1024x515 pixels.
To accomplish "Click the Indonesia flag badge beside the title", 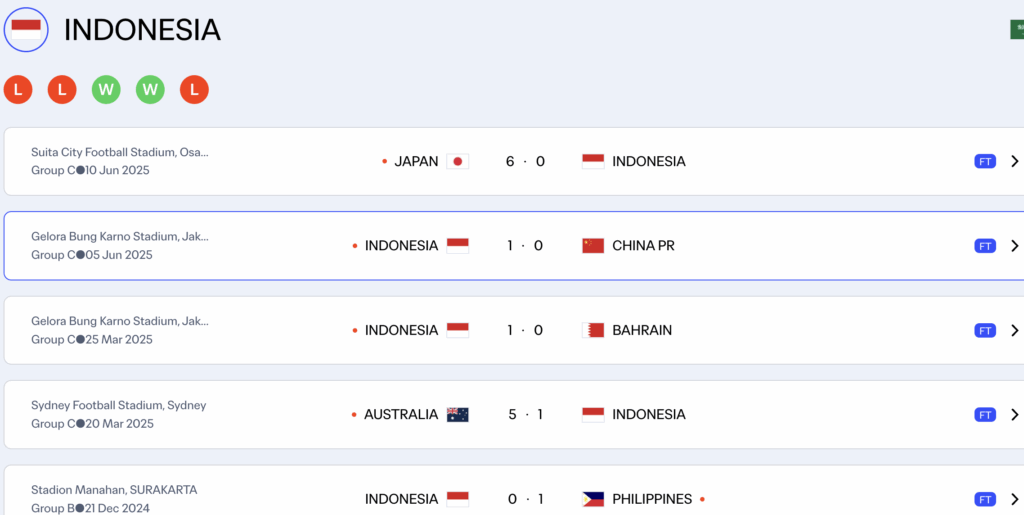I will 26,30.
